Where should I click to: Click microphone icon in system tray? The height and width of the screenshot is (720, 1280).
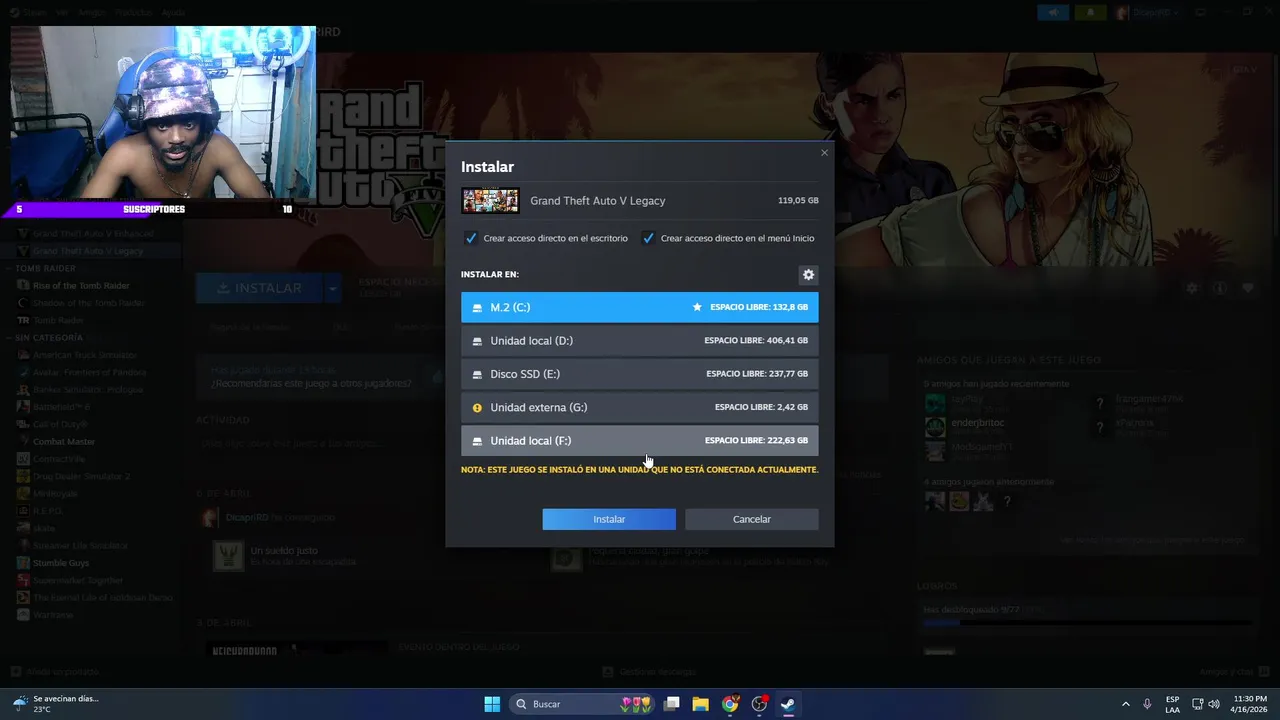(x=1147, y=704)
